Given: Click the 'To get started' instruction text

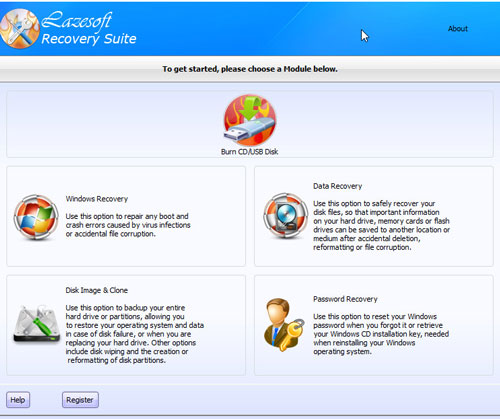Looking at the screenshot, I should pyautogui.click(x=250, y=69).
